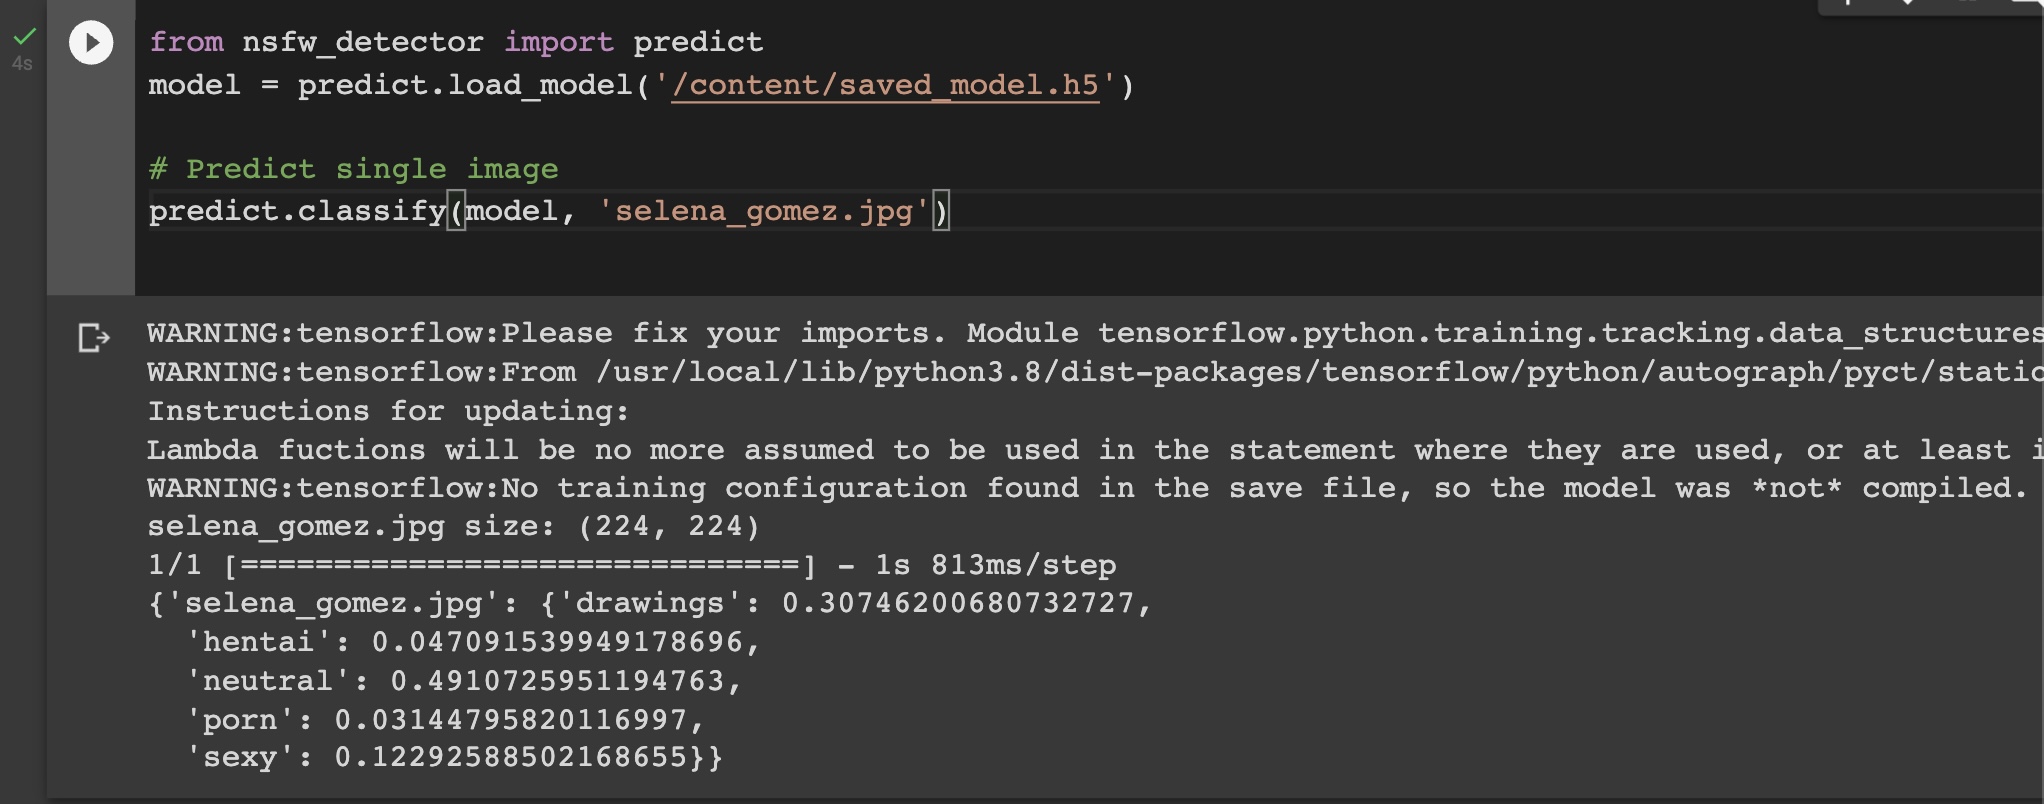Viewport: 2044px width, 804px height.
Task: Place cursor on the nsfw_detector import line
Action: click(455, 42)
